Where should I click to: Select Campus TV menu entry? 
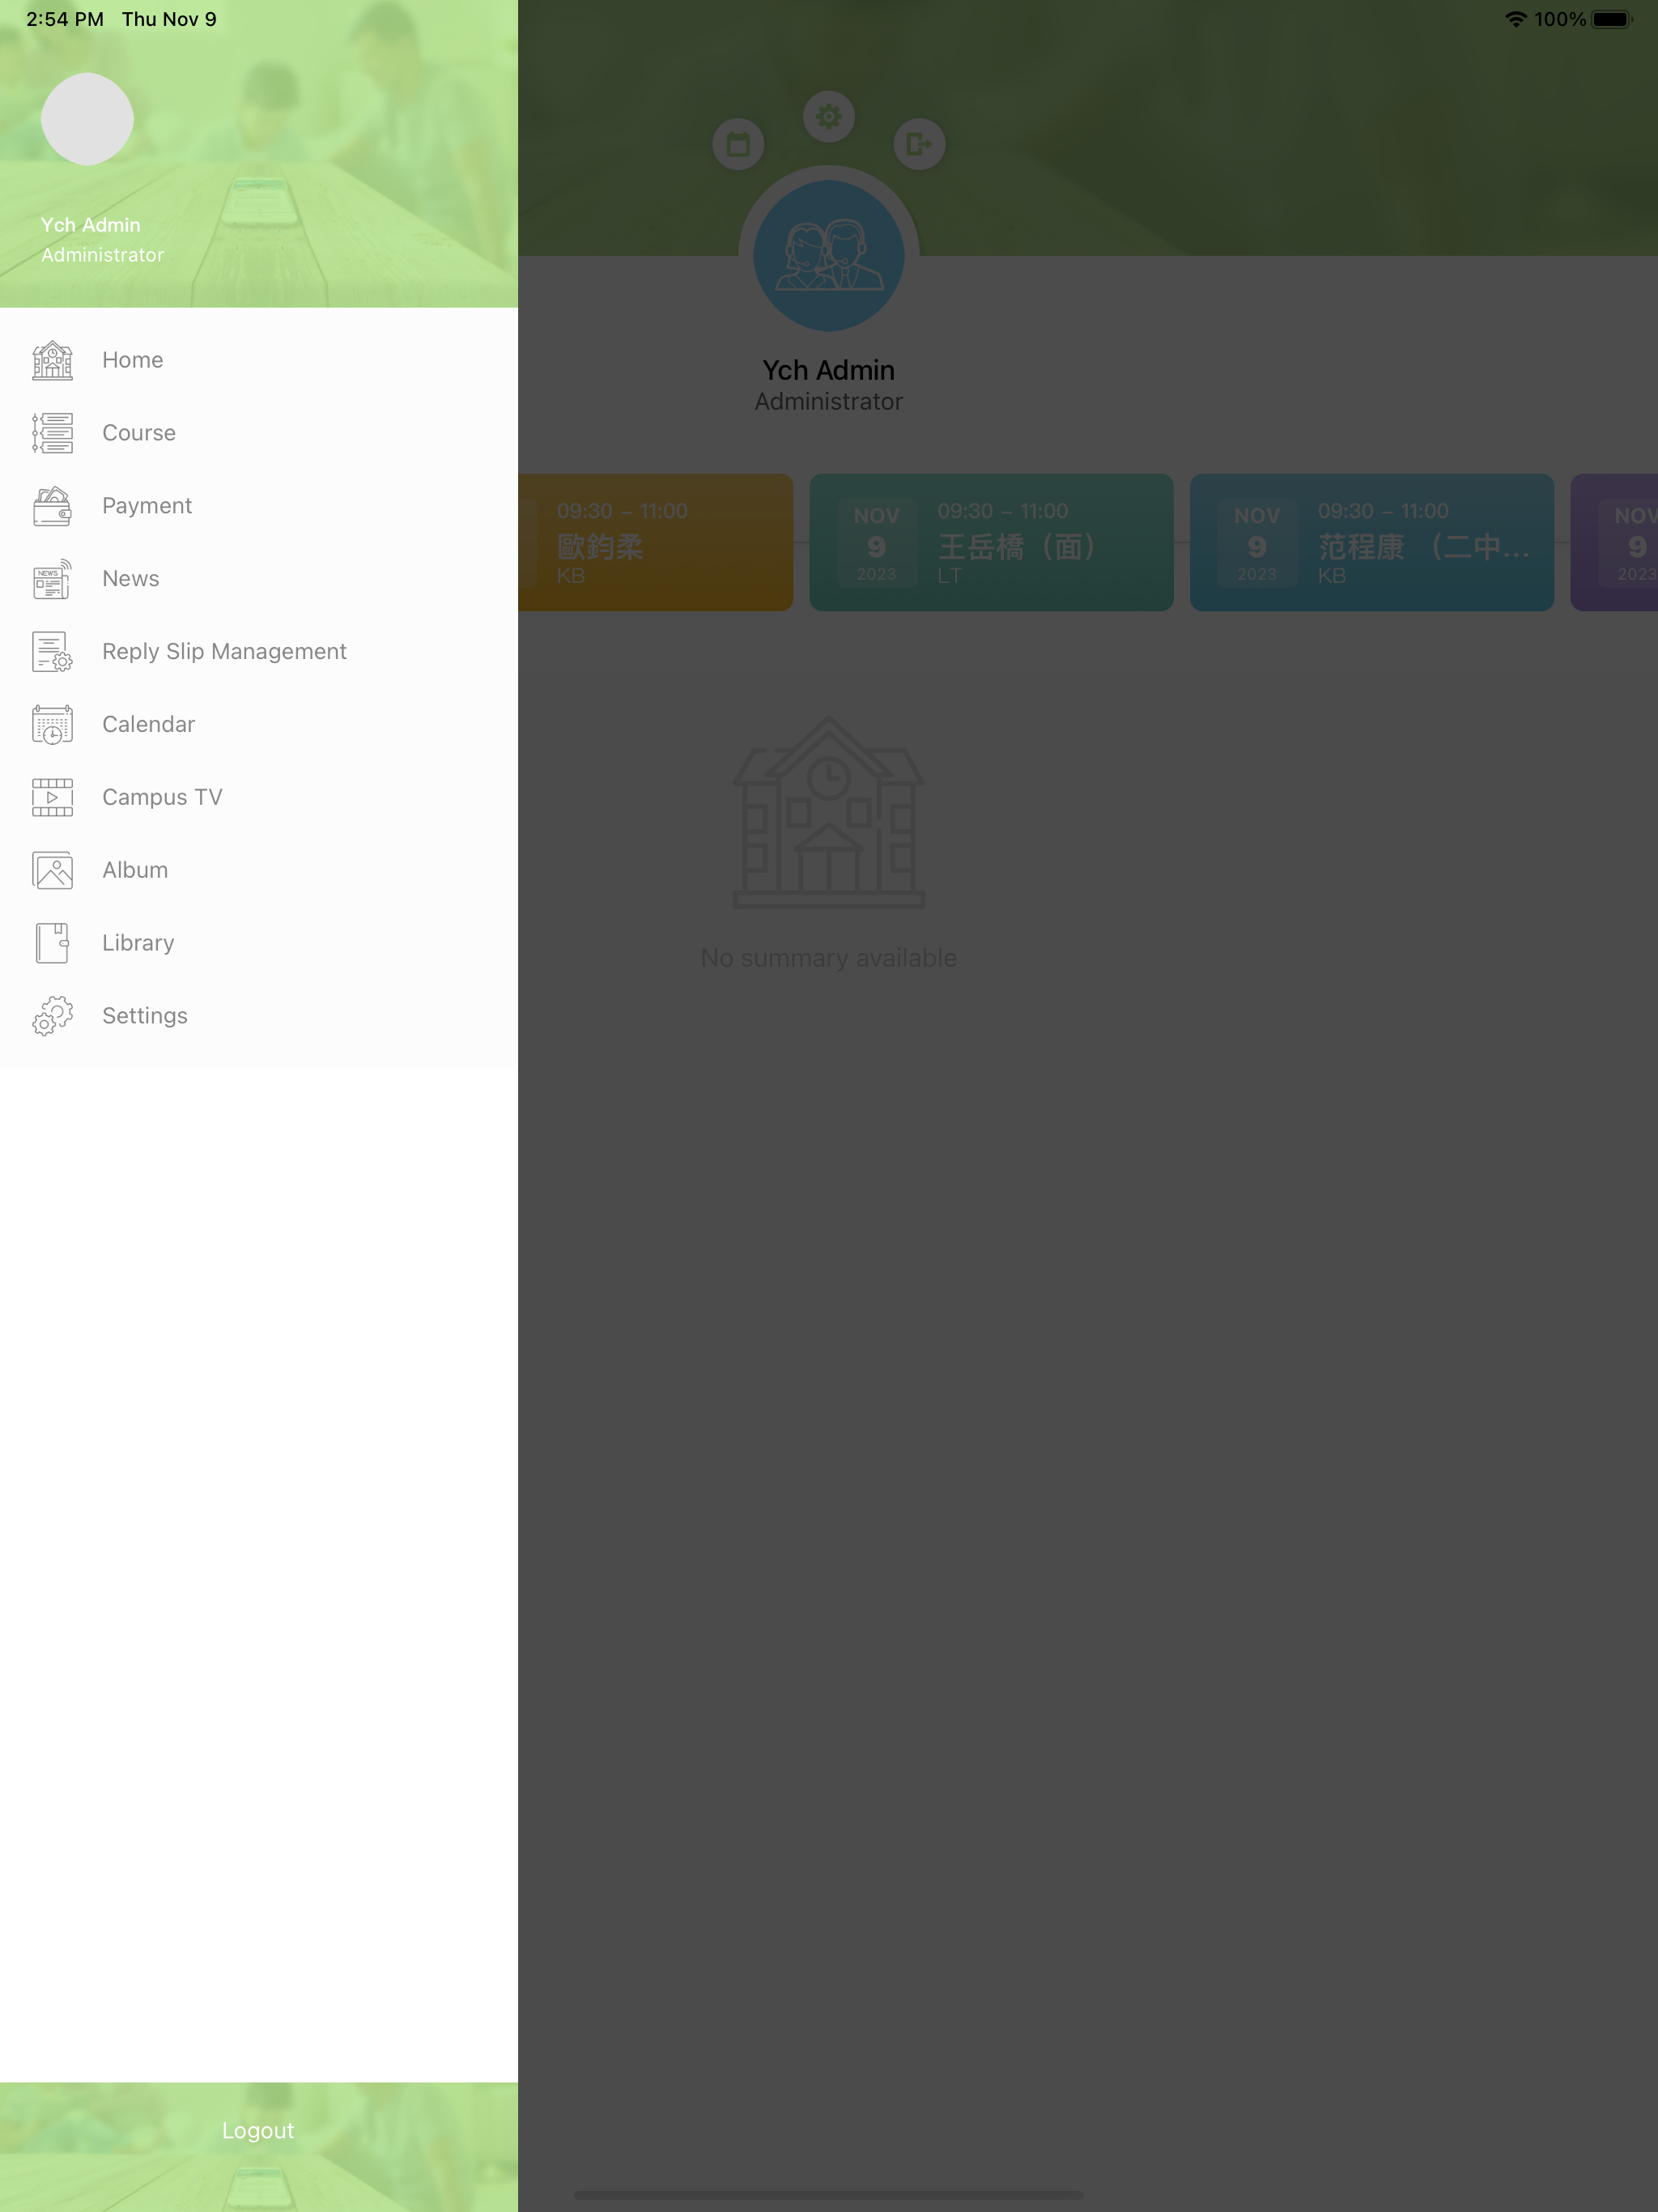click(259, 797)
